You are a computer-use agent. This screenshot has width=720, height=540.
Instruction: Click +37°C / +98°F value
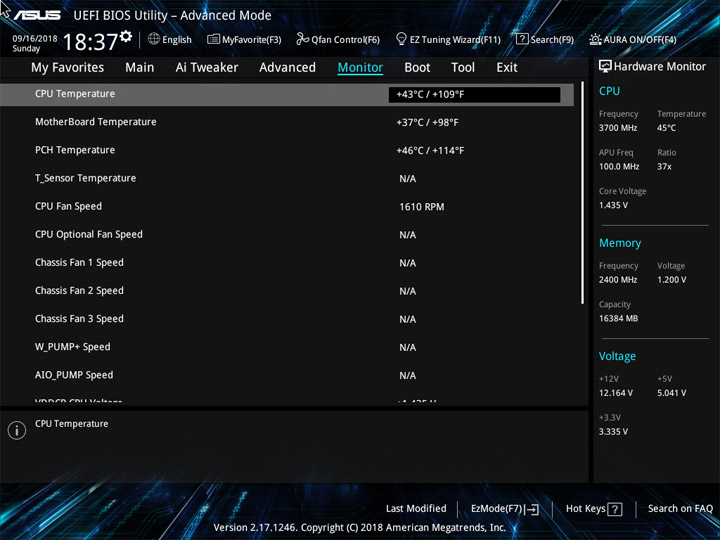click(x=428, y=123)
